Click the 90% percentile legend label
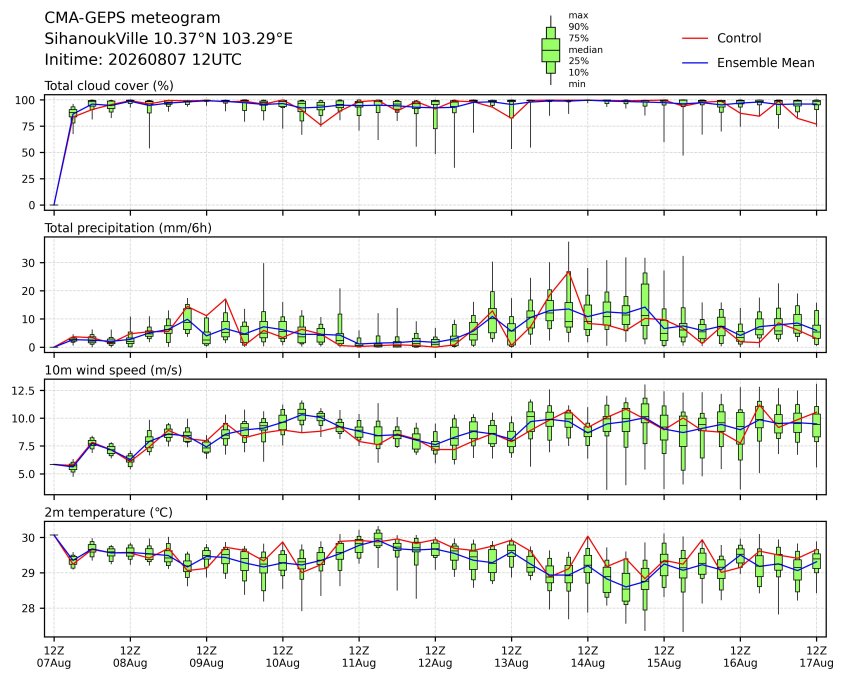This screenshot has width=845, height=680. pyautogui.click(x=578, y=26)
